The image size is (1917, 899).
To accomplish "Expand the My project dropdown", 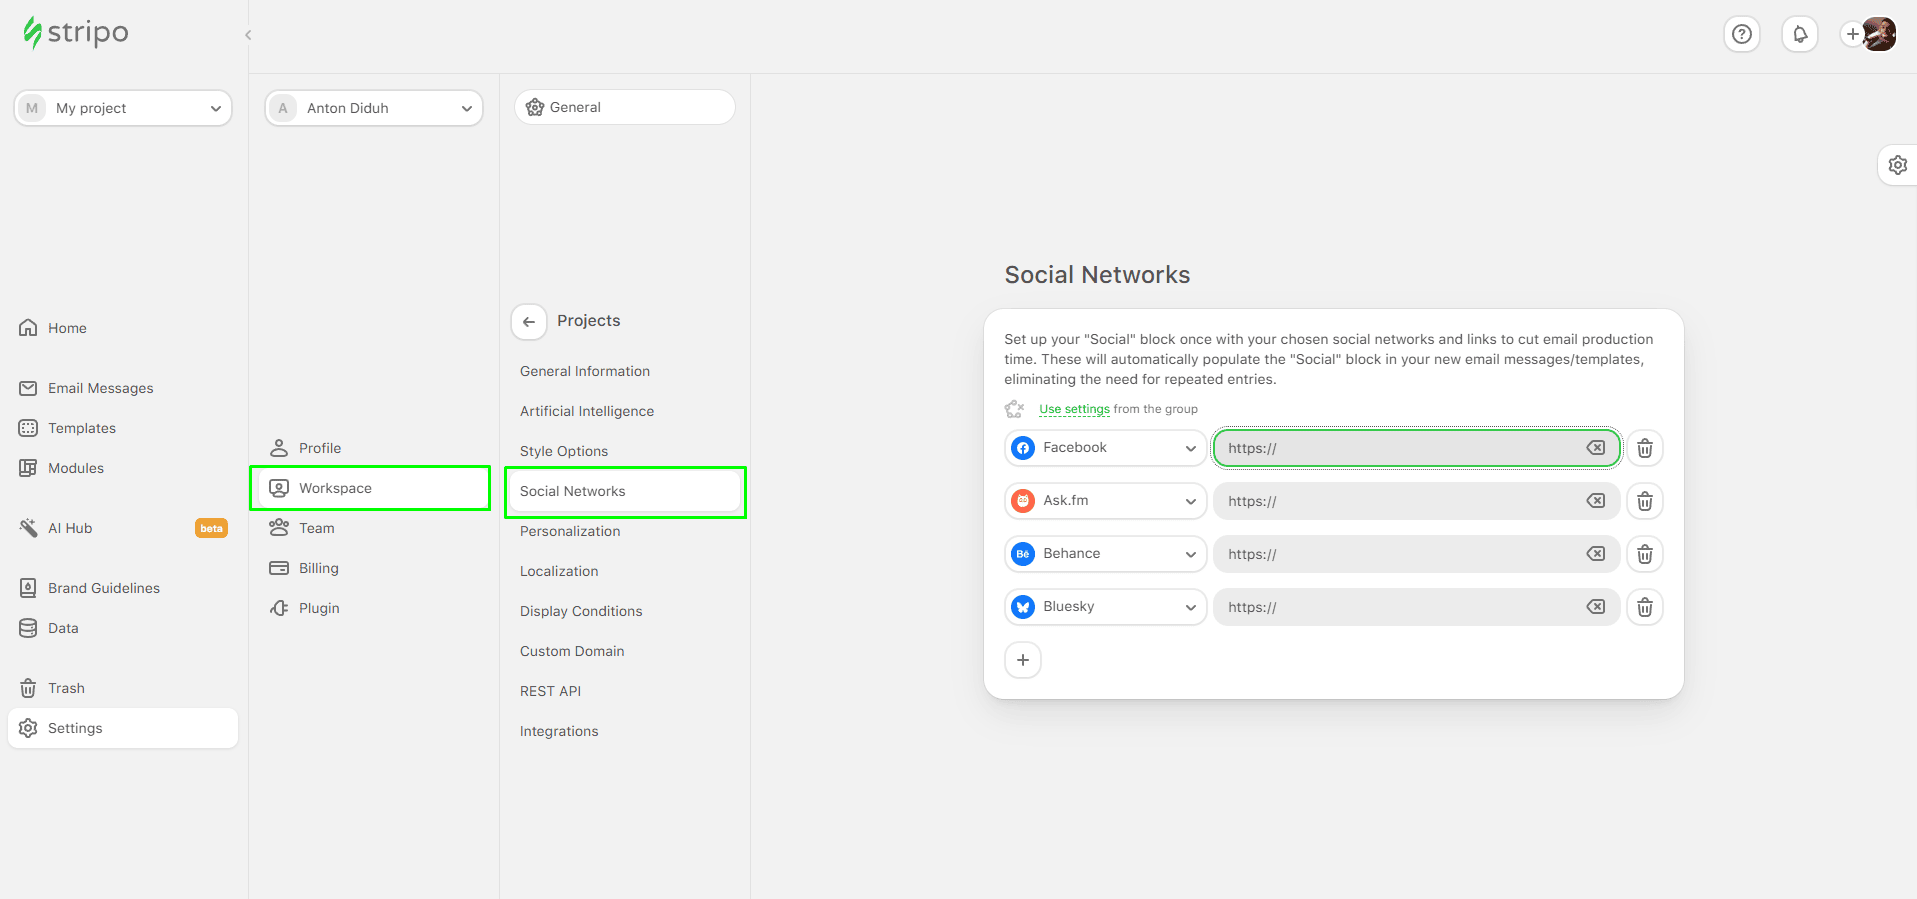I will pos(123,108).
